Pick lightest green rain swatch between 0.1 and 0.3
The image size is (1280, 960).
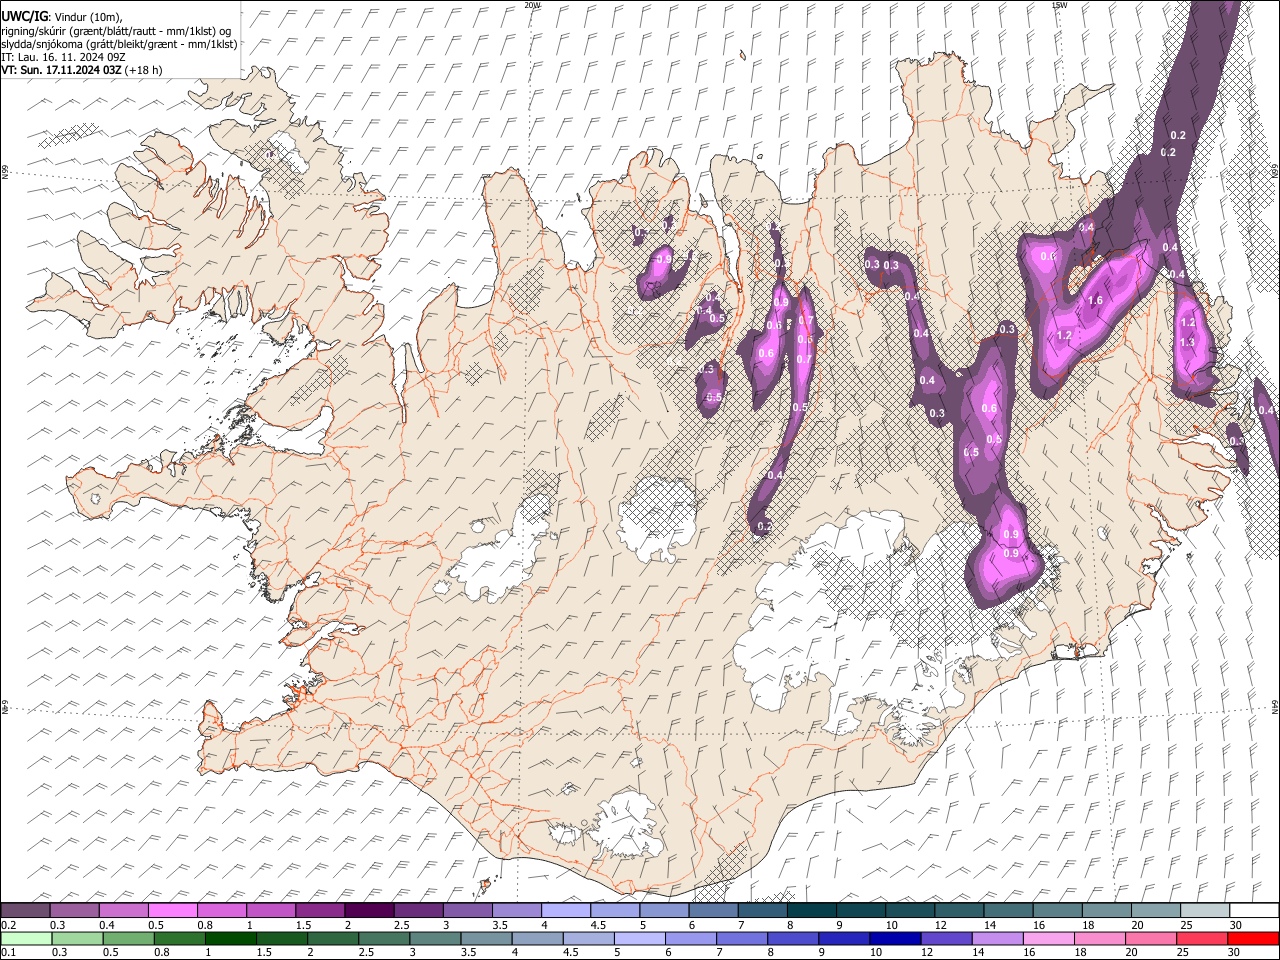pos(26,938)
